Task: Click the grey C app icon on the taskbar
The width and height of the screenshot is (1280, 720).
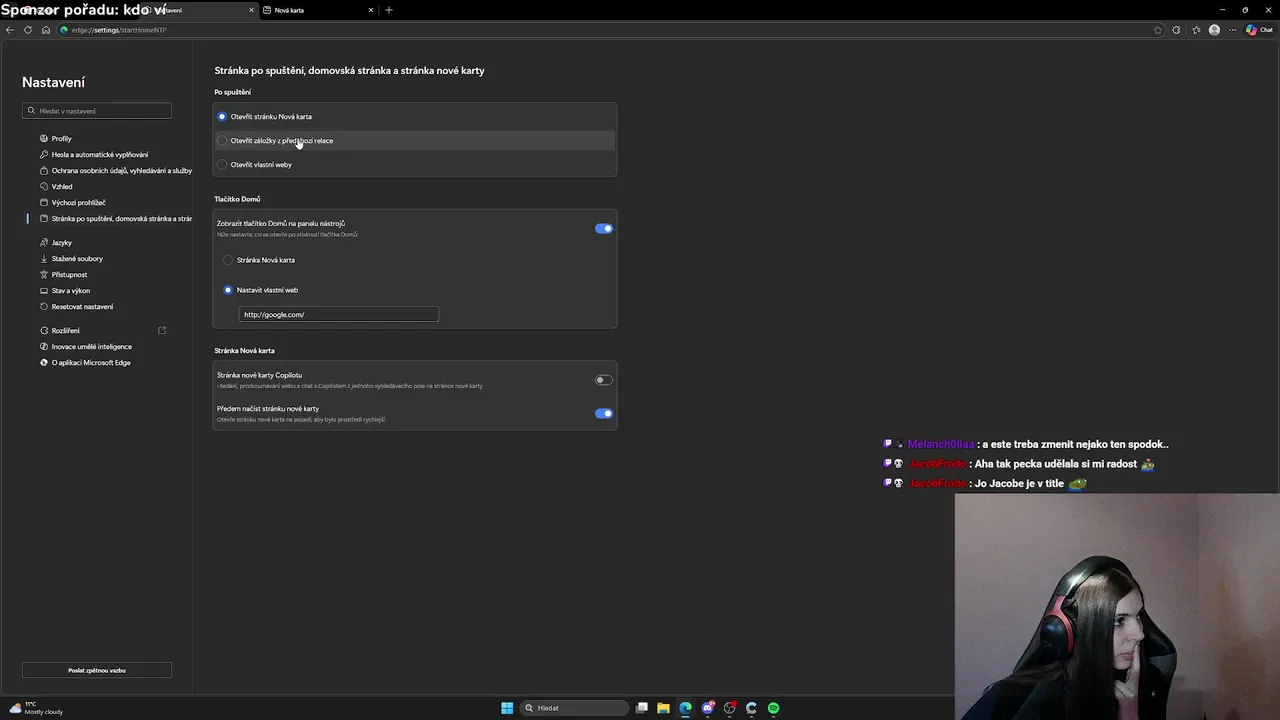Action: click(x=751, y=708)
